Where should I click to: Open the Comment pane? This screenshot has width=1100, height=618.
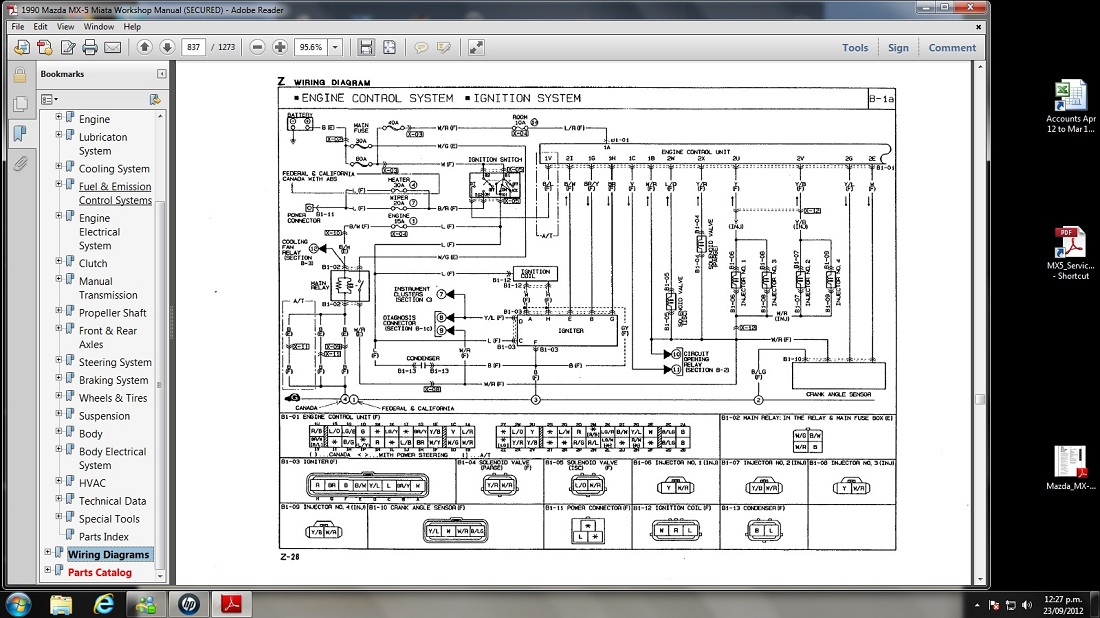click(x=952, y=48)
